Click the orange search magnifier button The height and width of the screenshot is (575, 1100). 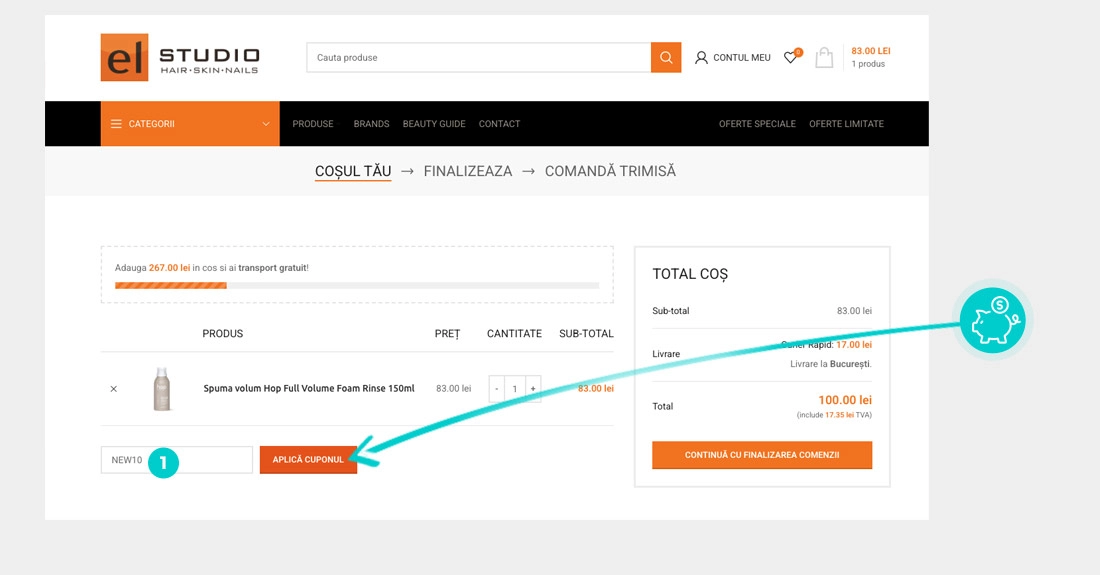point(665,57)
